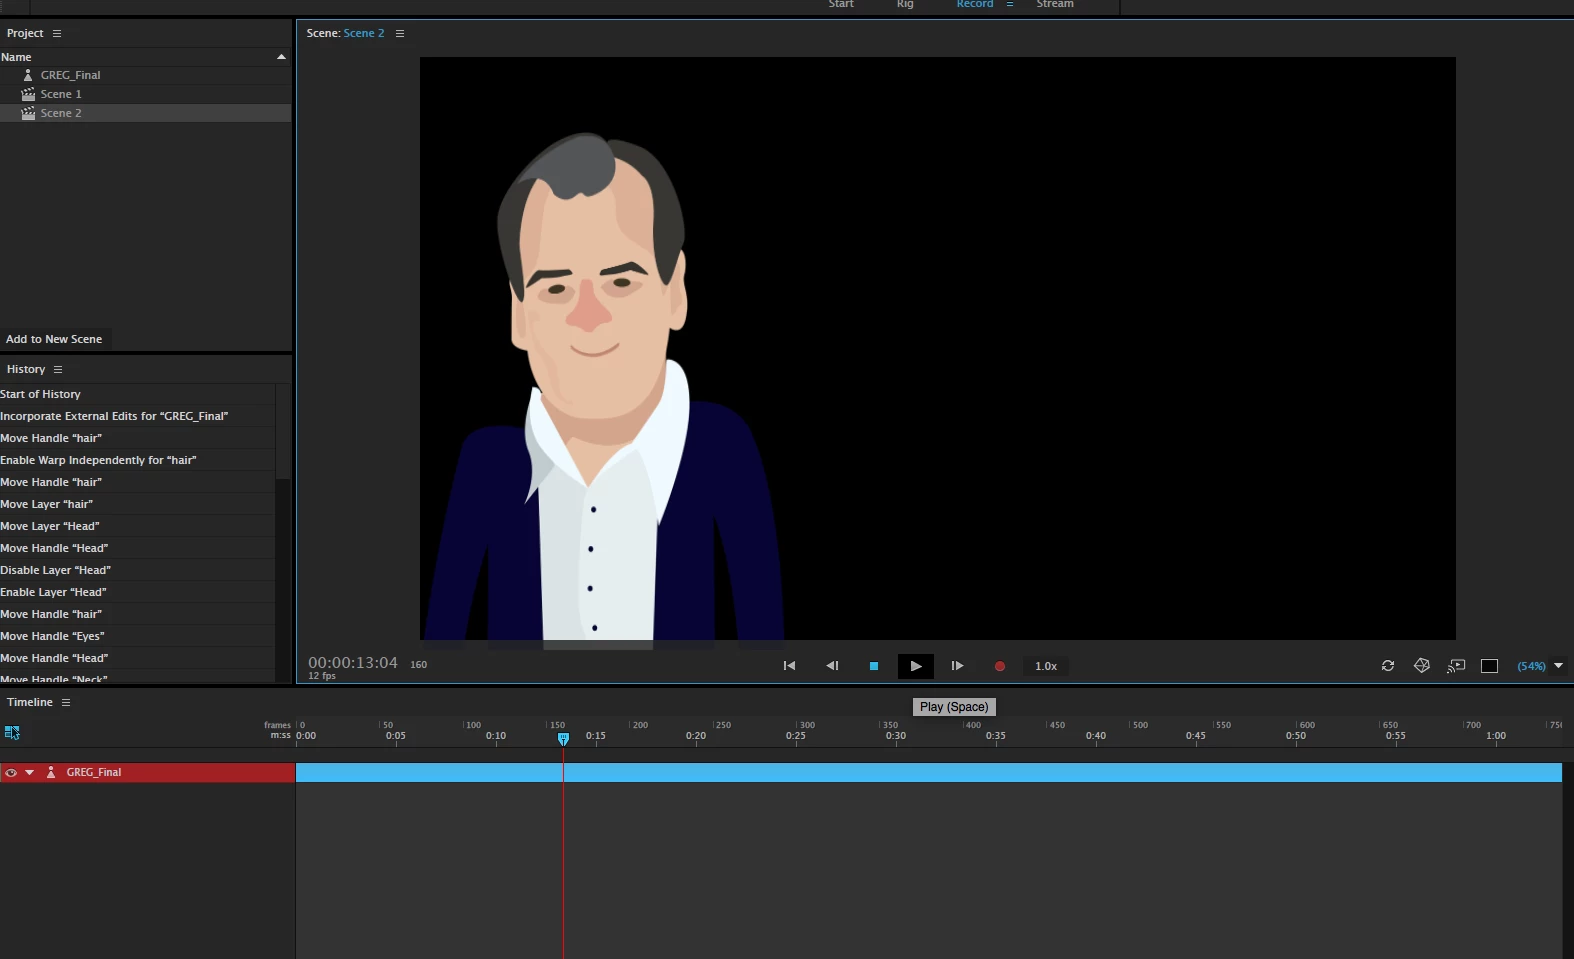Image resolution: width=1574 pixels, height=959 pixels.
Task: Click the 00:00:13:04 timecode
Action: (x=353, y=662)
